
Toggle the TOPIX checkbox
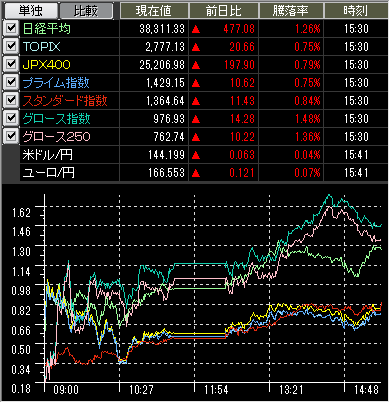pyautogui.click(x=11, y=46)
